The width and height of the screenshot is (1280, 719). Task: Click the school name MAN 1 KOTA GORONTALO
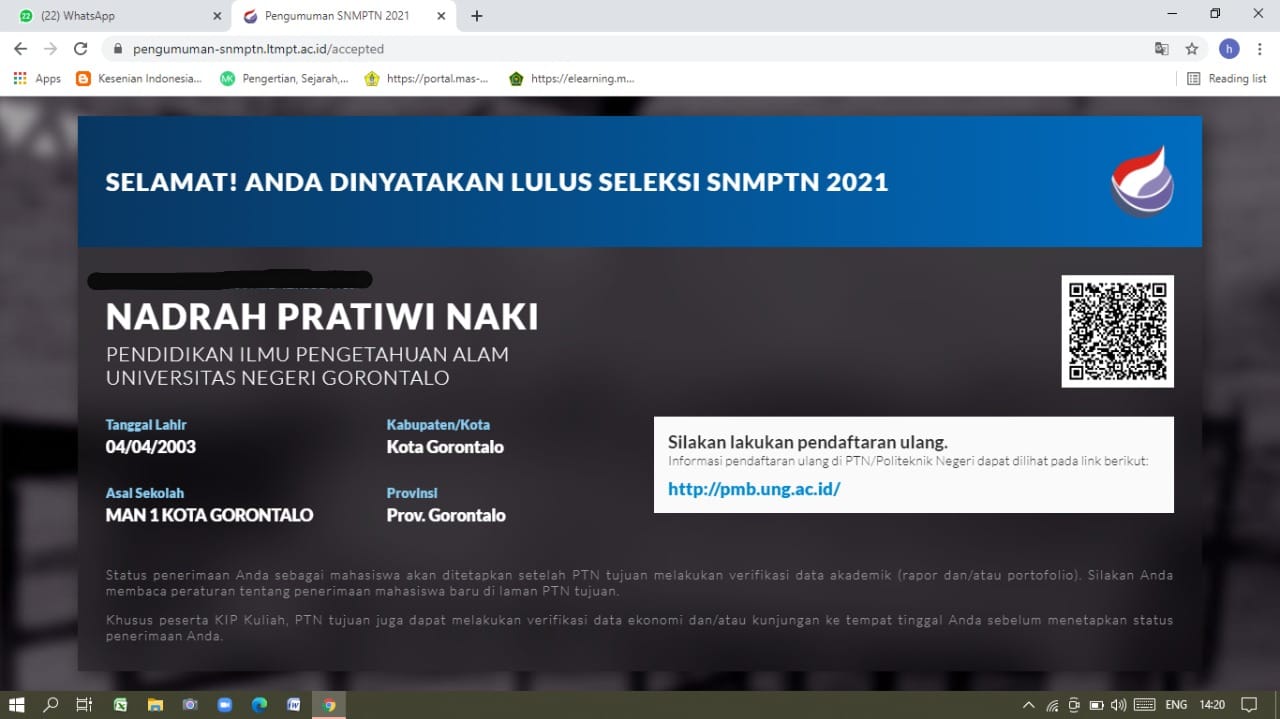coord(209,515)
